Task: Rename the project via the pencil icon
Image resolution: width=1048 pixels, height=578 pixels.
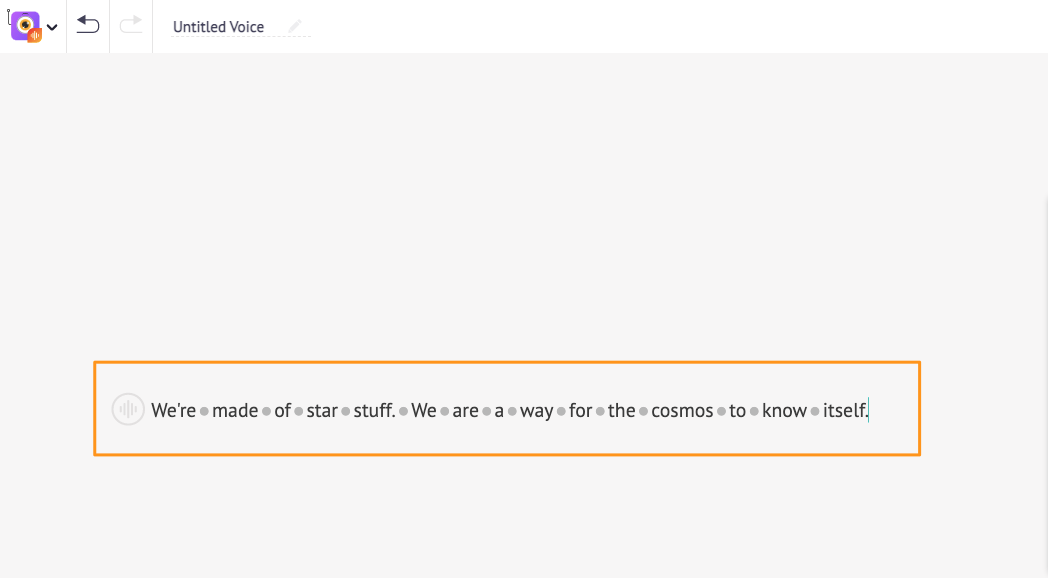Action: point(295,26)
